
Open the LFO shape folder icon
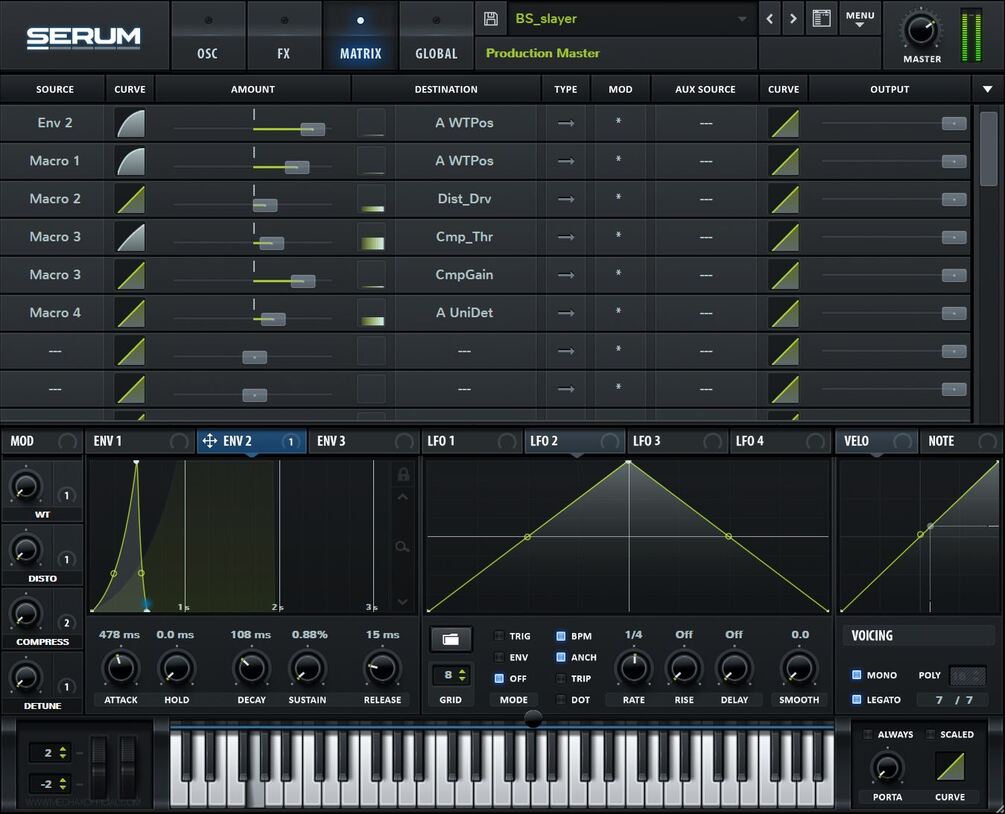[451, 639]
